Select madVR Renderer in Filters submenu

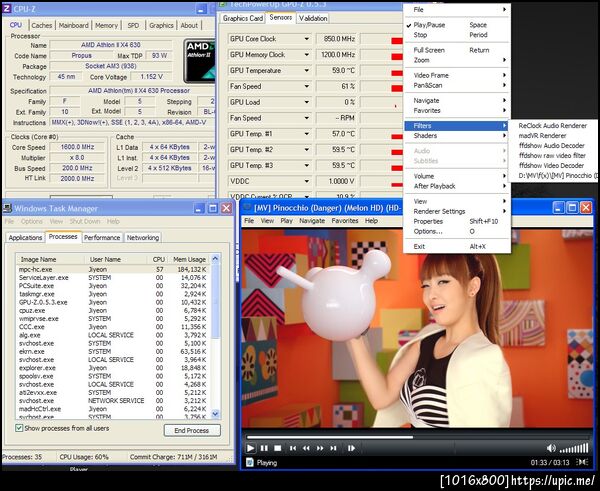tap(542, 135)
